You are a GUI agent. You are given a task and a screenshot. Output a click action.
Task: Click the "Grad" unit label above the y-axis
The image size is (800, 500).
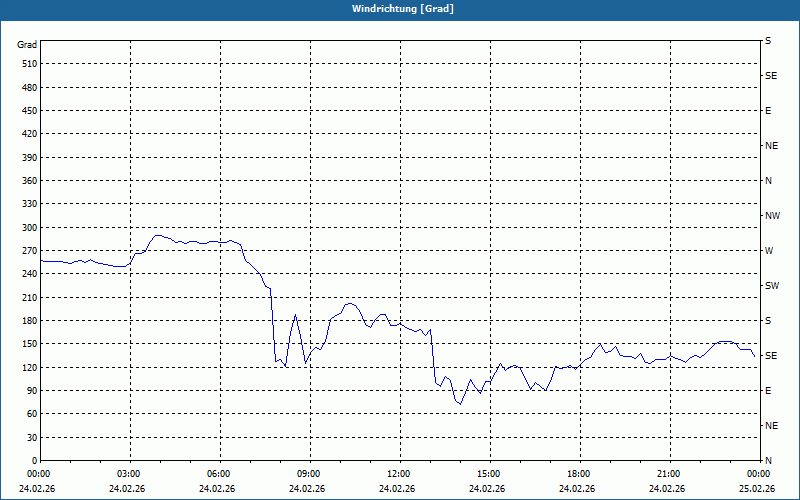27,45
